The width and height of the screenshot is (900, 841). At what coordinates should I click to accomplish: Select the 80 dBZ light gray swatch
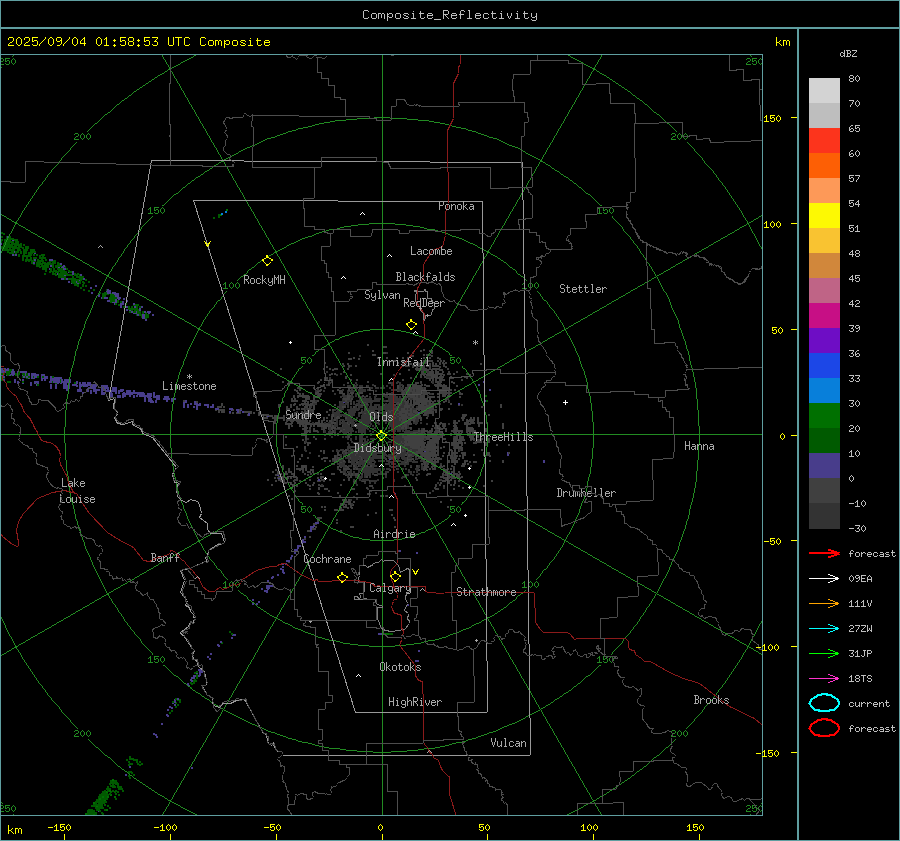(x=824, y=90)
